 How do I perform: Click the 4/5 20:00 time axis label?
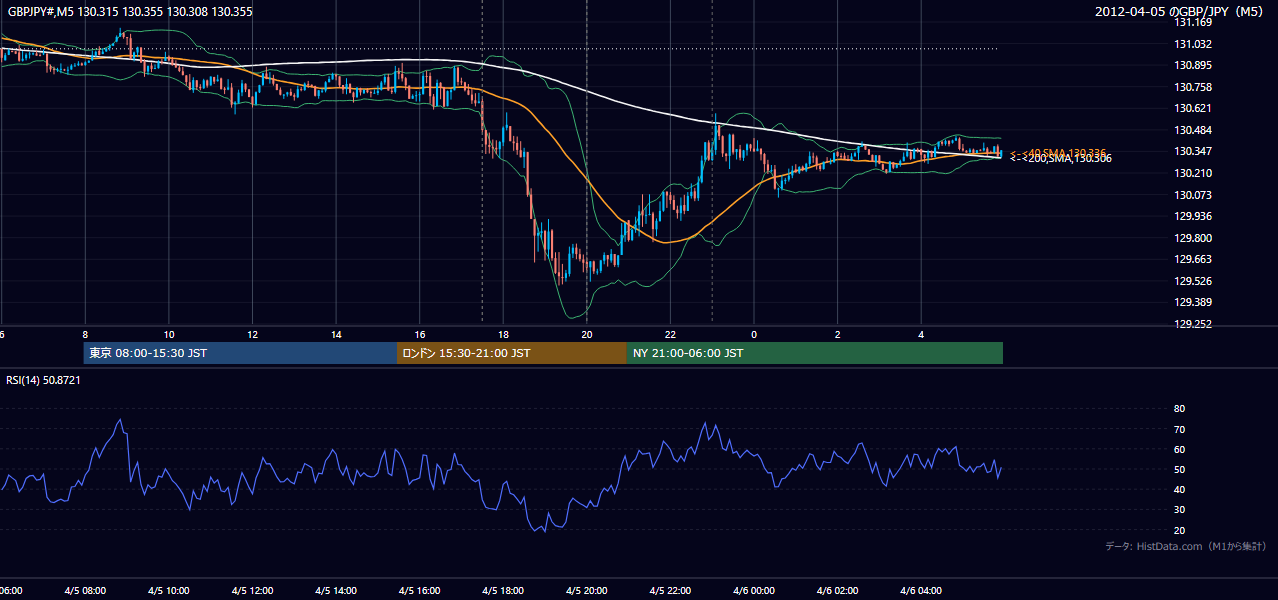(x=586, y=591)
